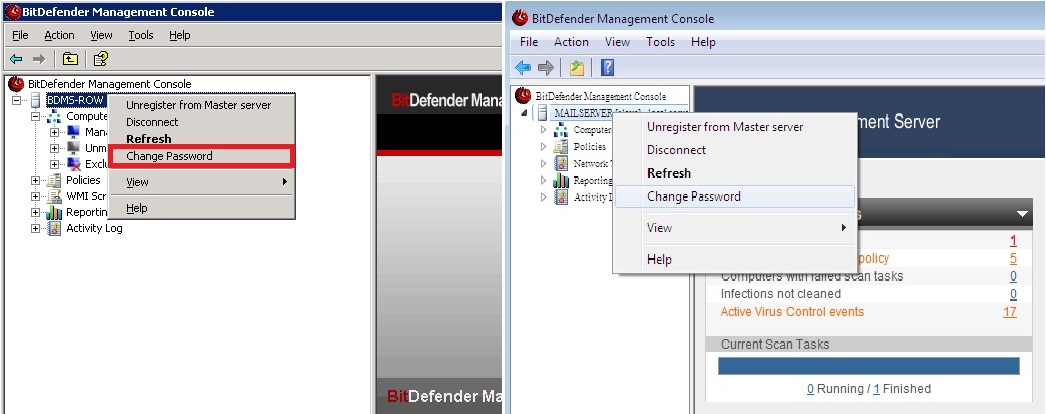Collapse the MAILSERVER node triangle
Image resolution: width=1046 pixels, height=414 pixels.
coord(524,113)
